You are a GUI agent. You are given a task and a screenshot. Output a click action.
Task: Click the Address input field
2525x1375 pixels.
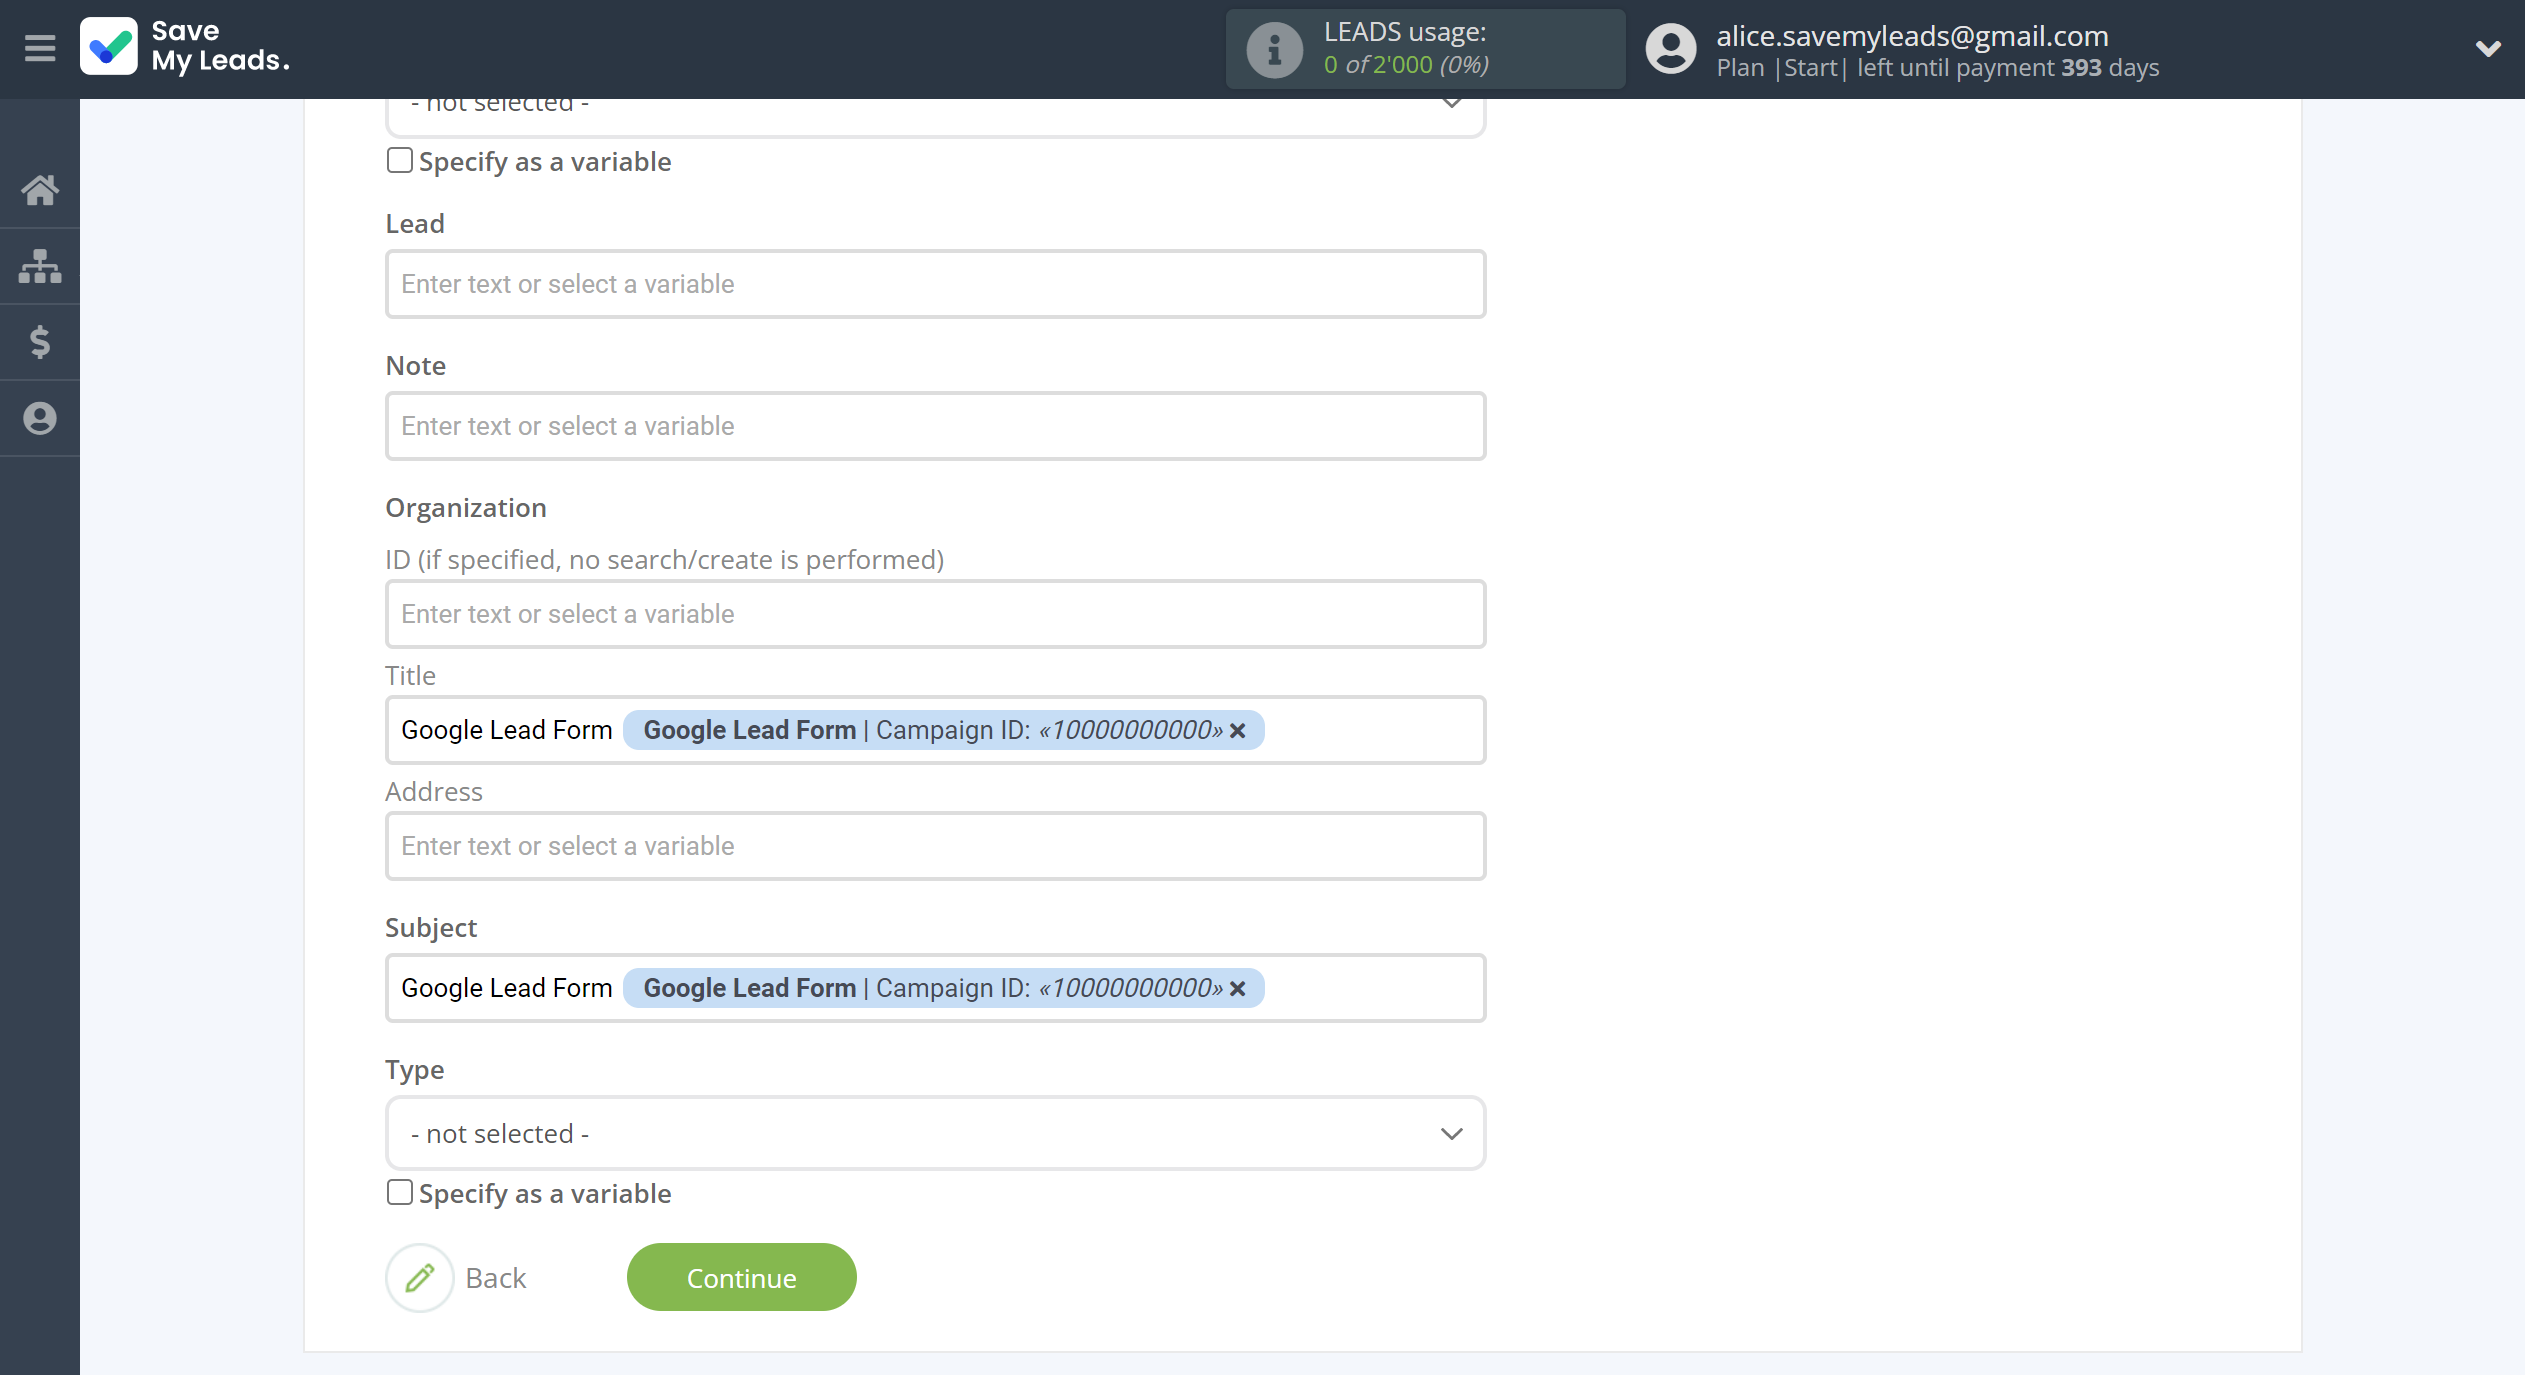935,846
